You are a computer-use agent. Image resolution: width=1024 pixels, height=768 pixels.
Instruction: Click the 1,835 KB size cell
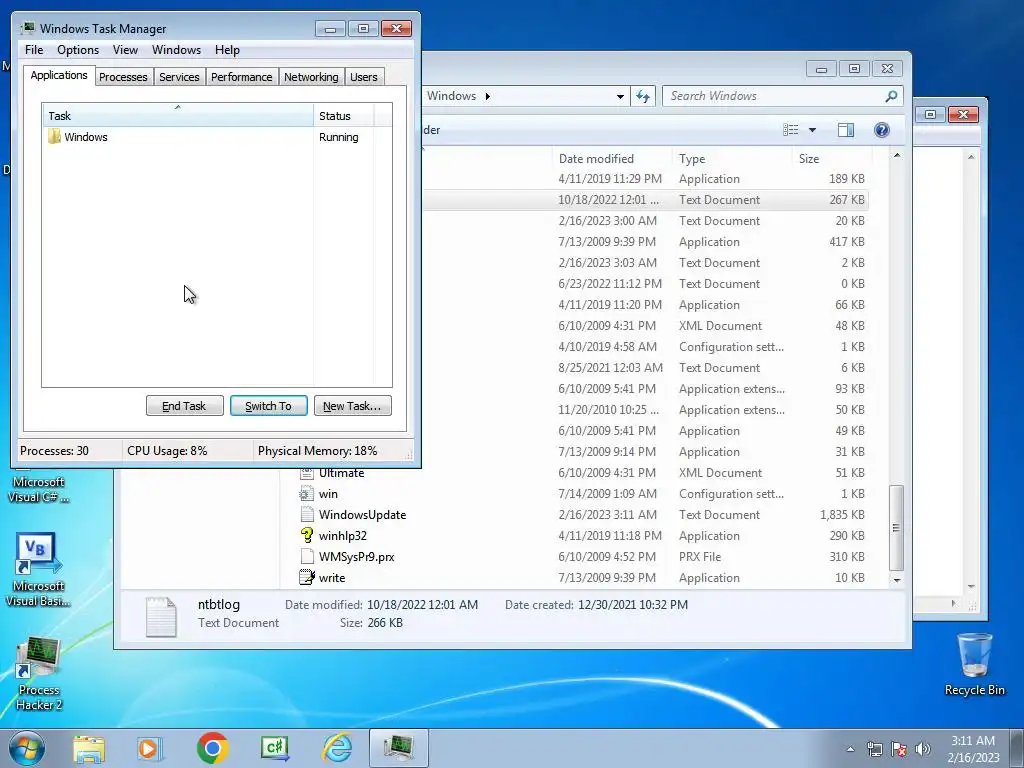[x=842, y=515]
